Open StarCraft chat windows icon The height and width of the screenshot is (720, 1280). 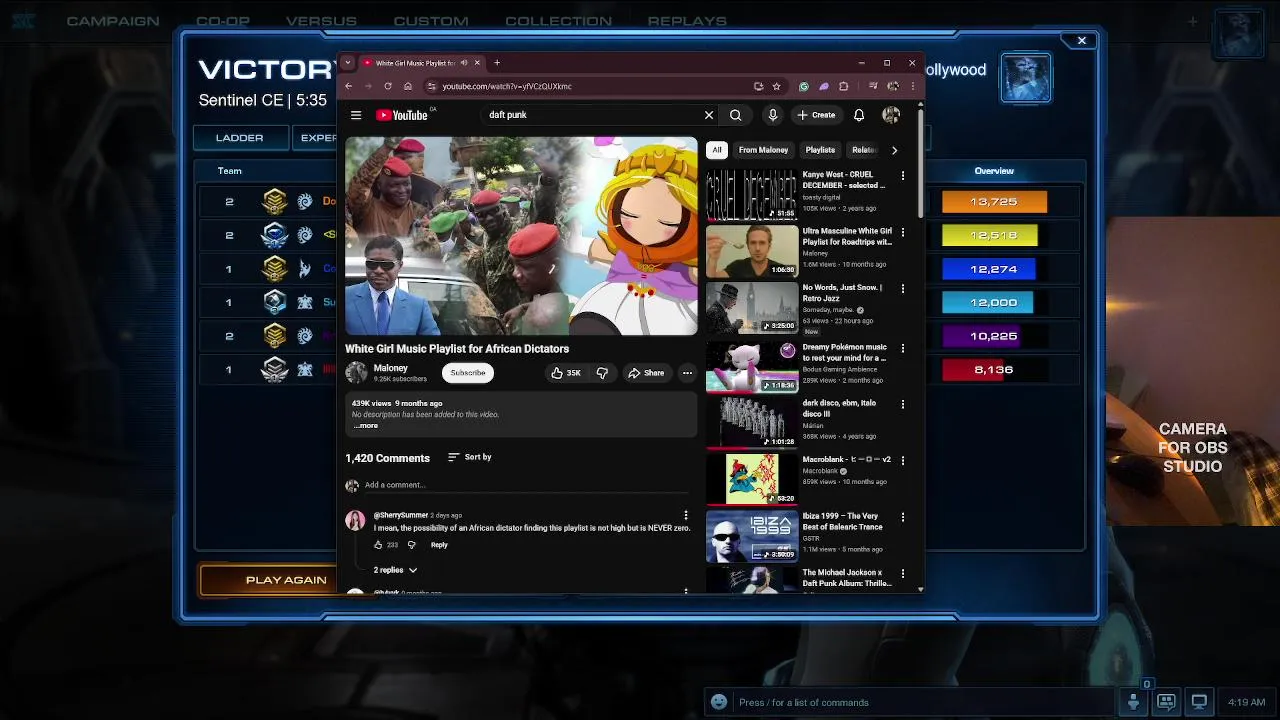(x=1166, y=702)
